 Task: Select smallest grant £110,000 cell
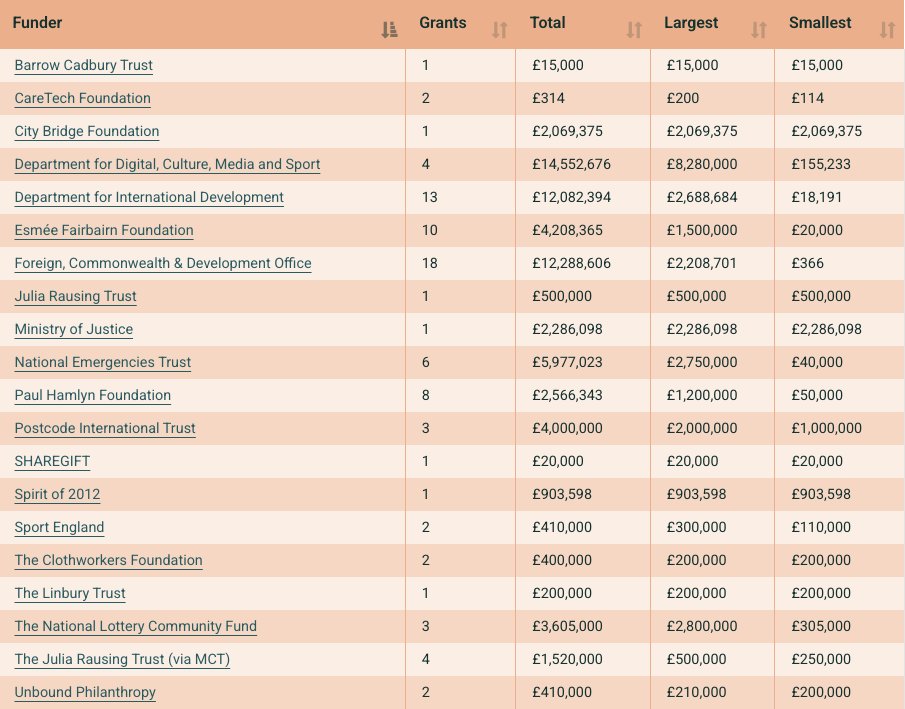tap(840, 527)
